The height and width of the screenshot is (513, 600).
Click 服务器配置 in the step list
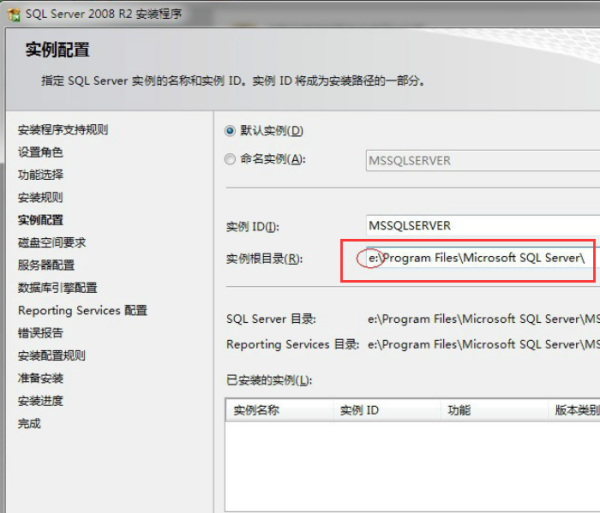[46, 265]
